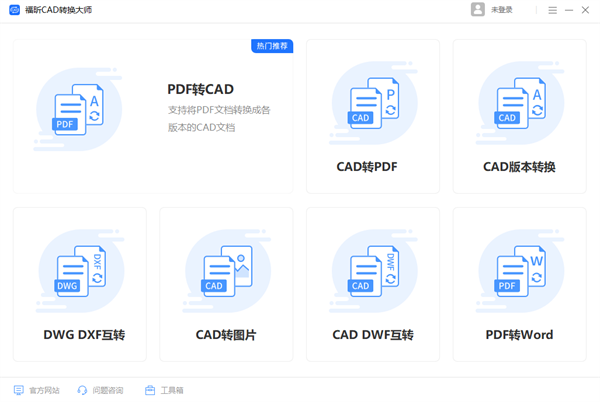Click the DWG DXF互转 label
This screenshot has width=600, height=402.
tap(84, 335)
